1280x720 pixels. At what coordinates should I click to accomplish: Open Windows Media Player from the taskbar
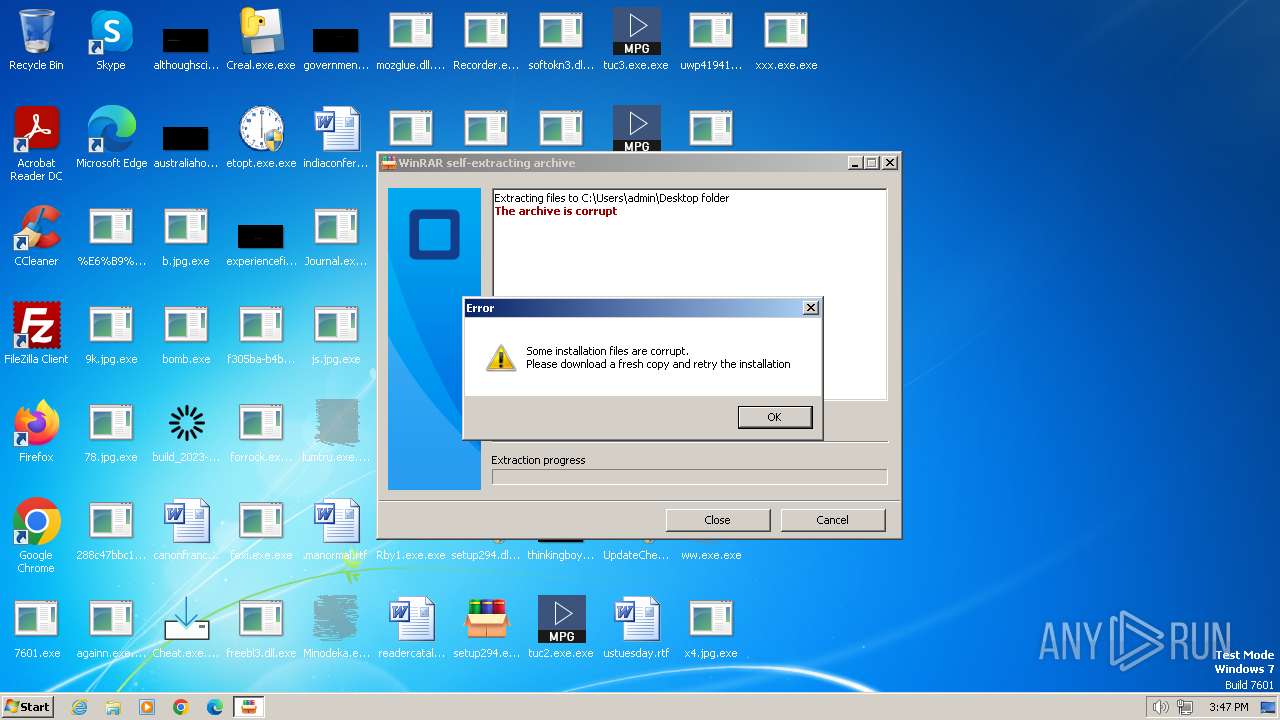[147, 707]
